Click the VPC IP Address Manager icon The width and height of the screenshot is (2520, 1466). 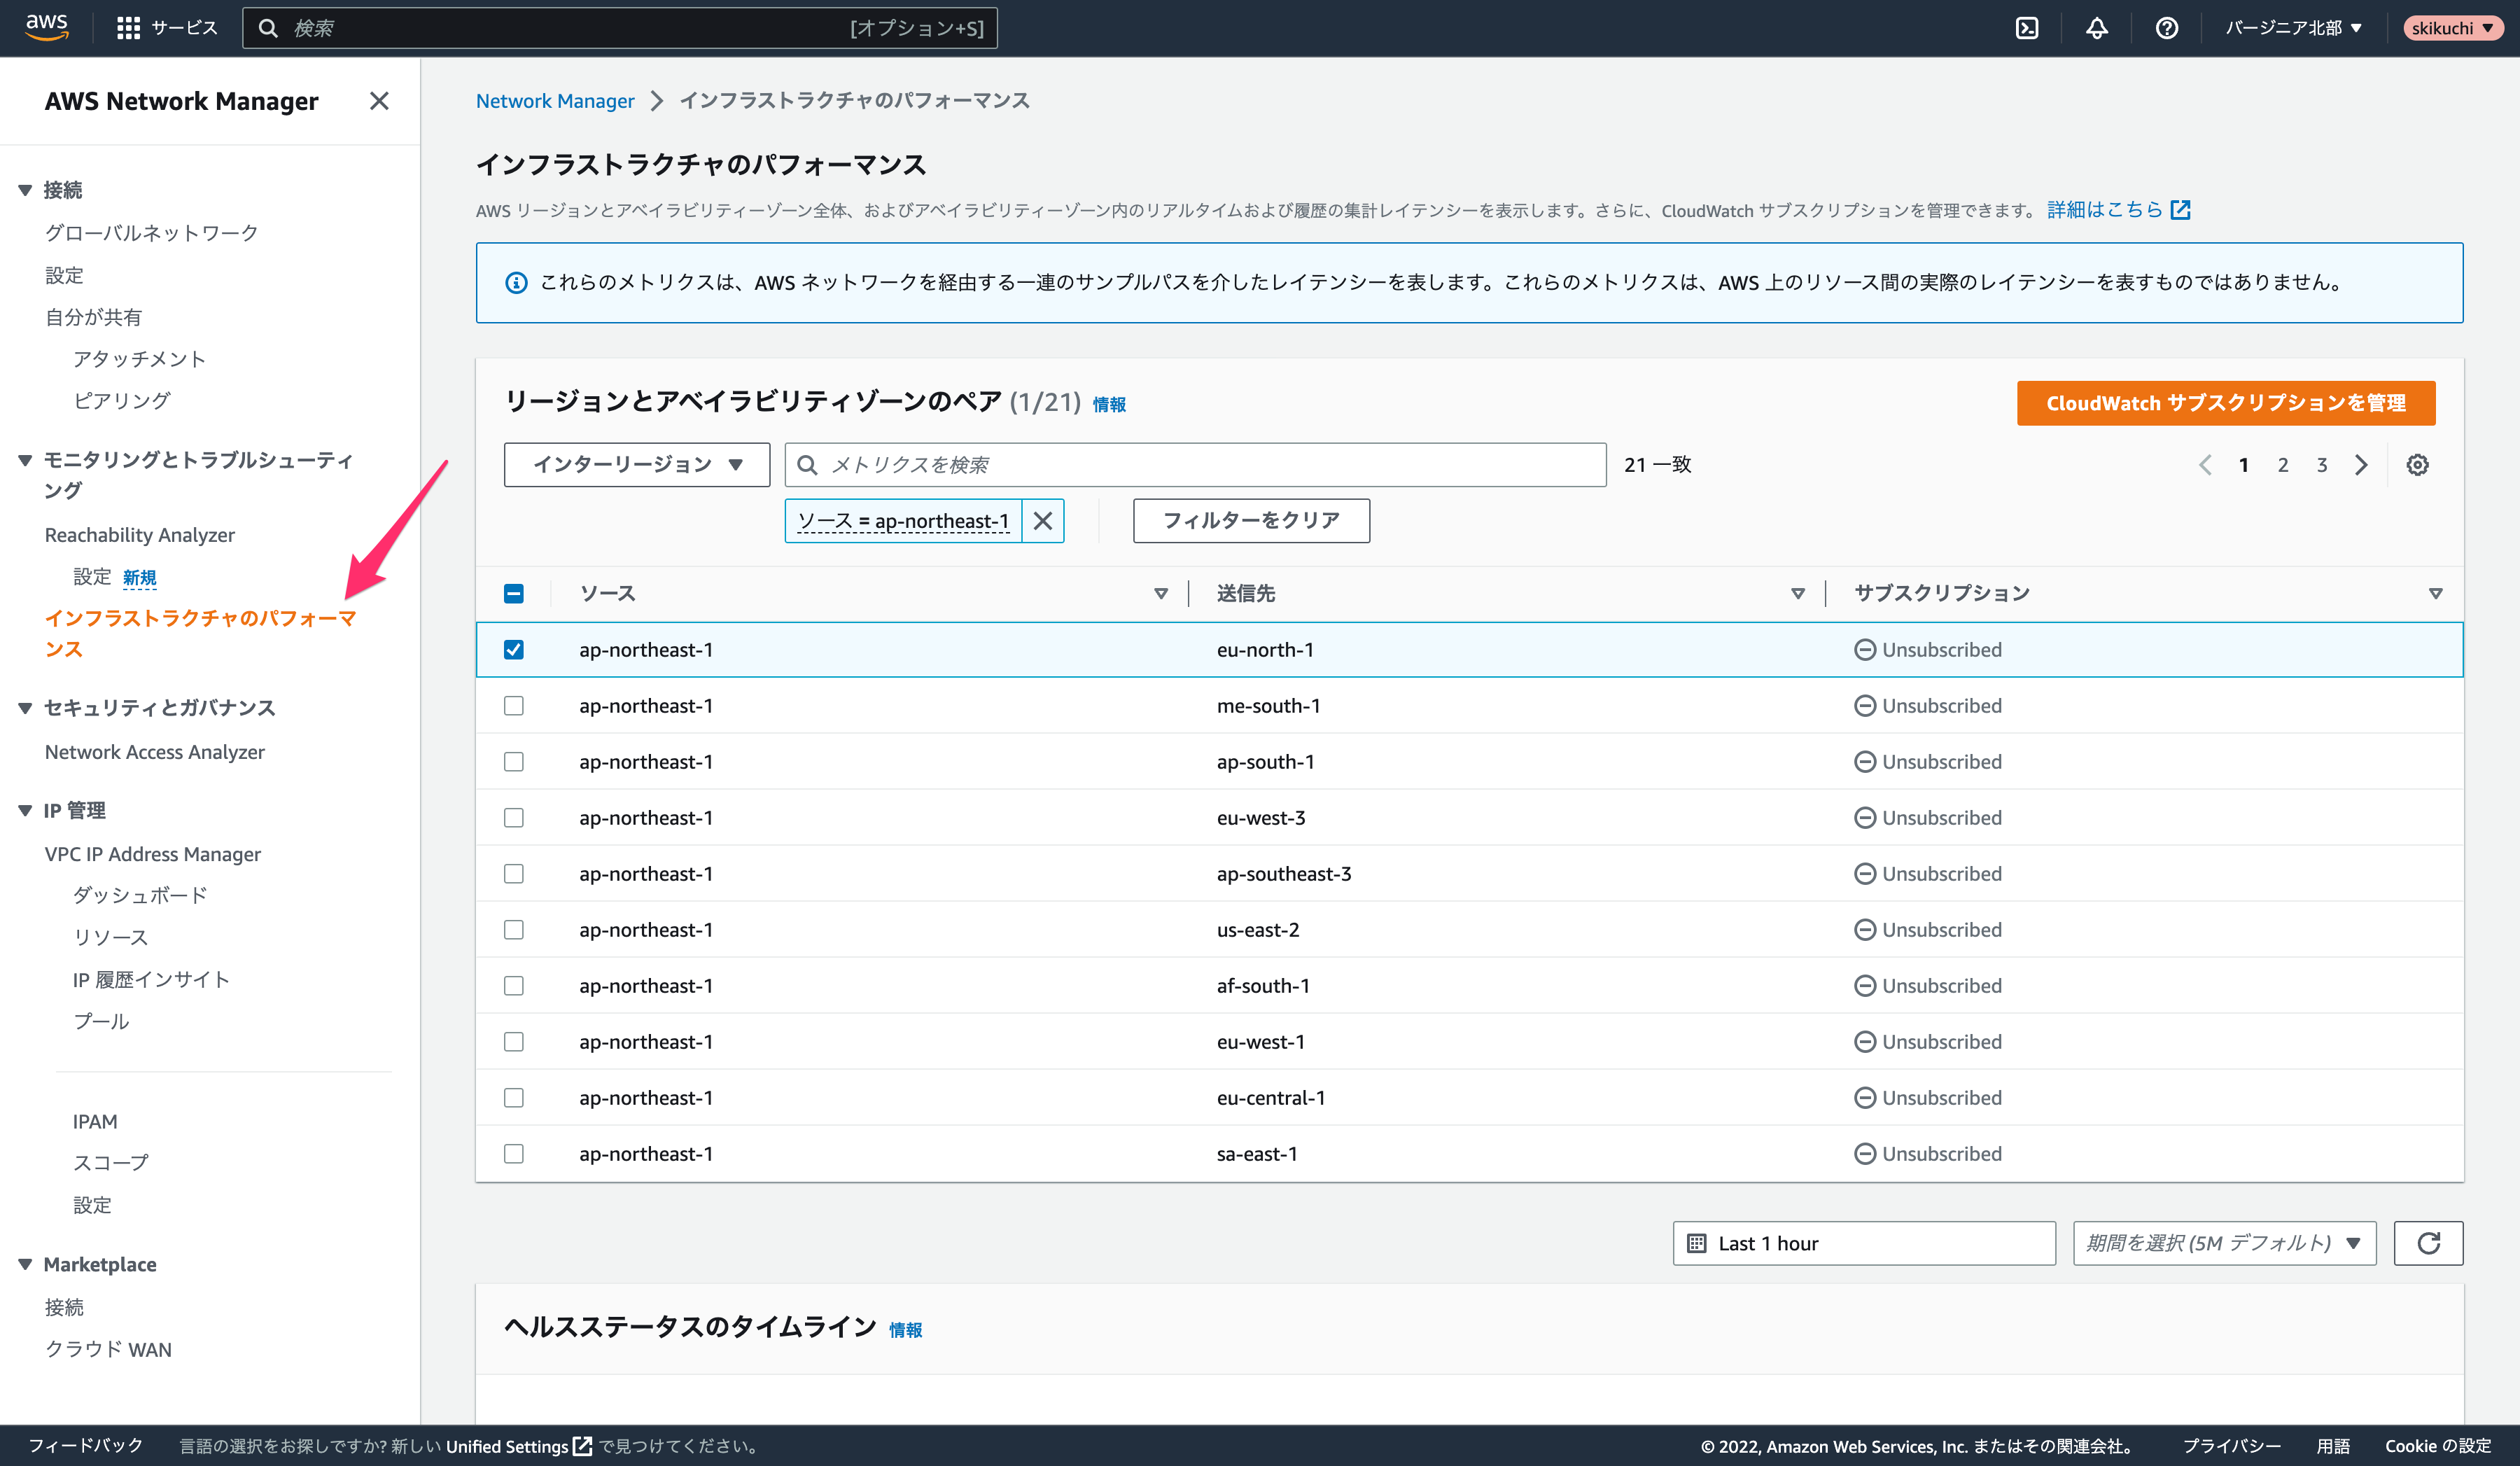coord(152,853)
